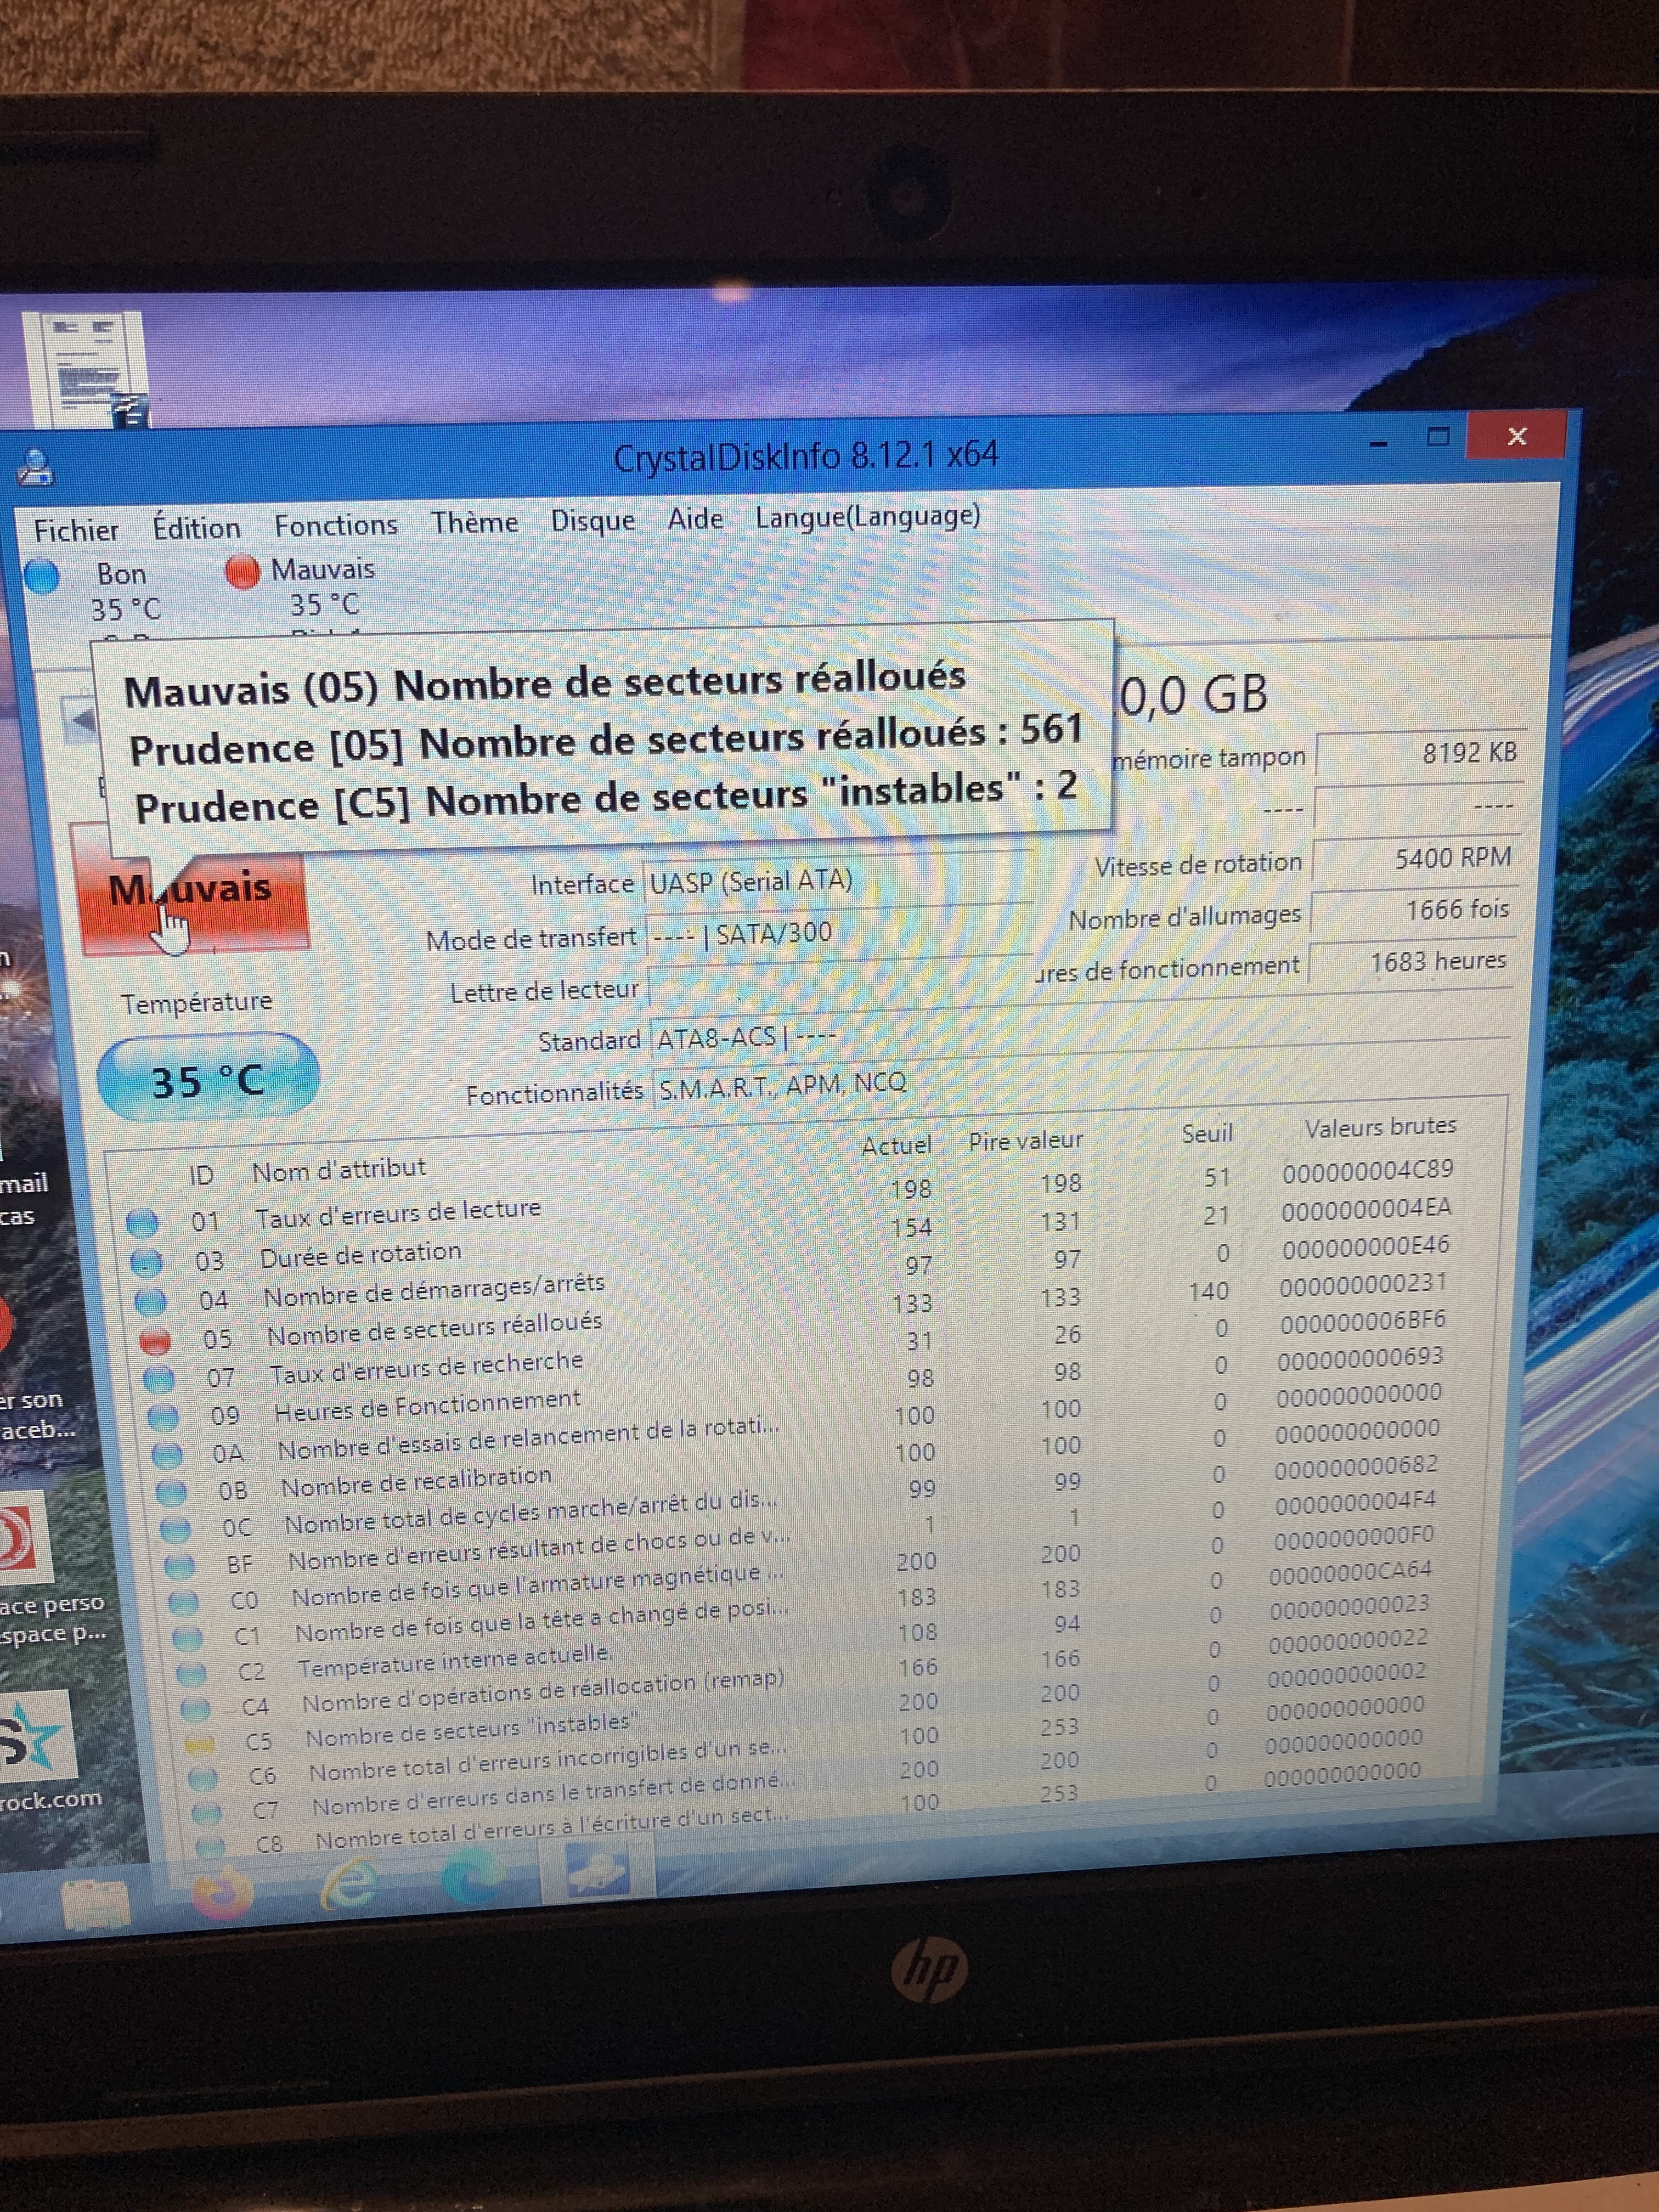Click the status icon of attribute 07
Viewport: 1659px width, 2212px height.
[159, 1379]
